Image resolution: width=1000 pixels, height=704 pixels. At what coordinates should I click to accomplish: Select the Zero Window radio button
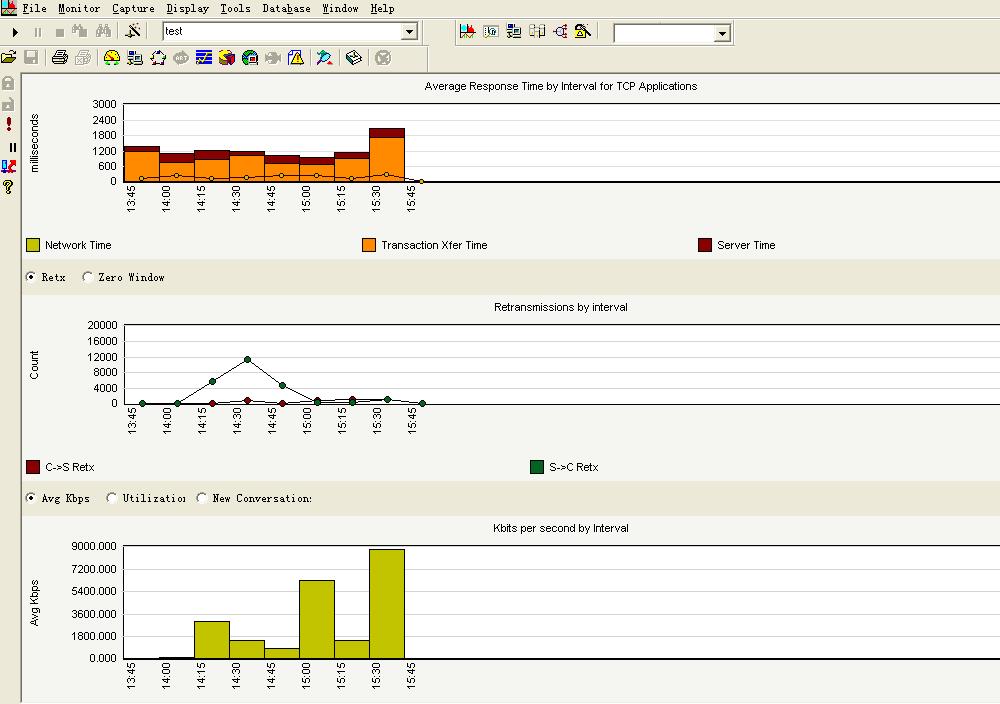[88, 277]
